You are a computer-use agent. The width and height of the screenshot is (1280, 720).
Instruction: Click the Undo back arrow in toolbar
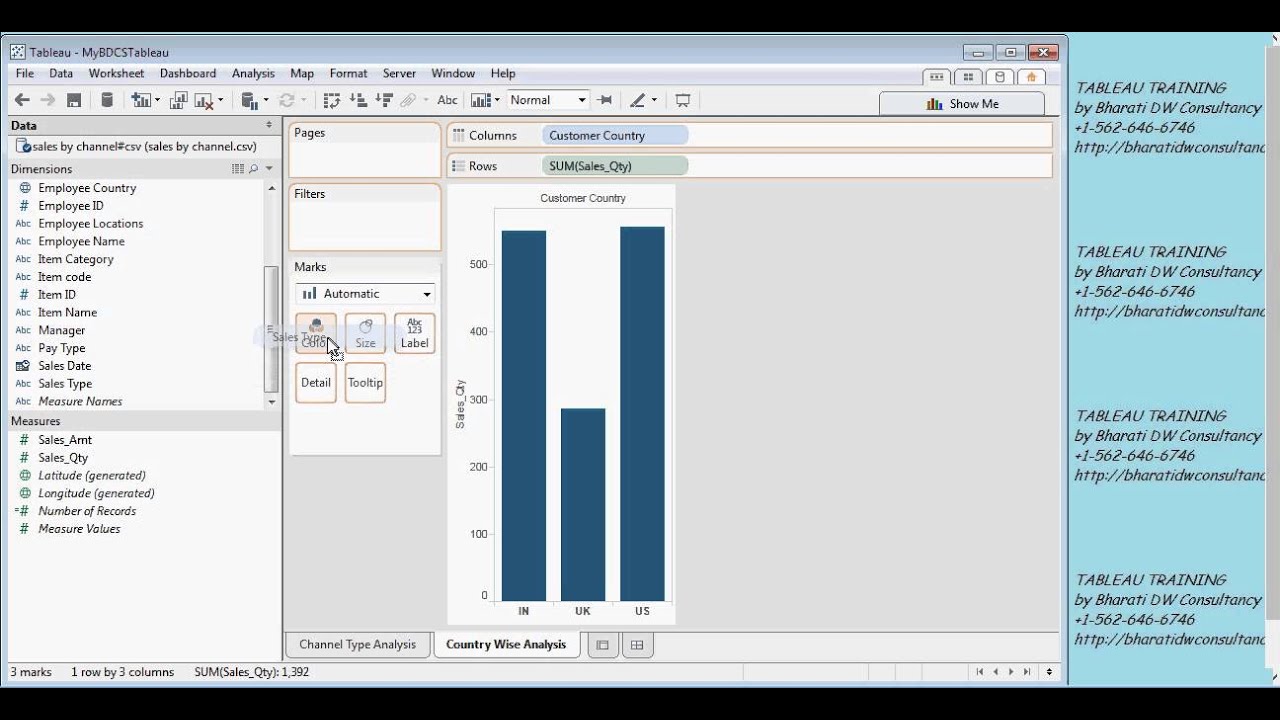click(22, 100)
